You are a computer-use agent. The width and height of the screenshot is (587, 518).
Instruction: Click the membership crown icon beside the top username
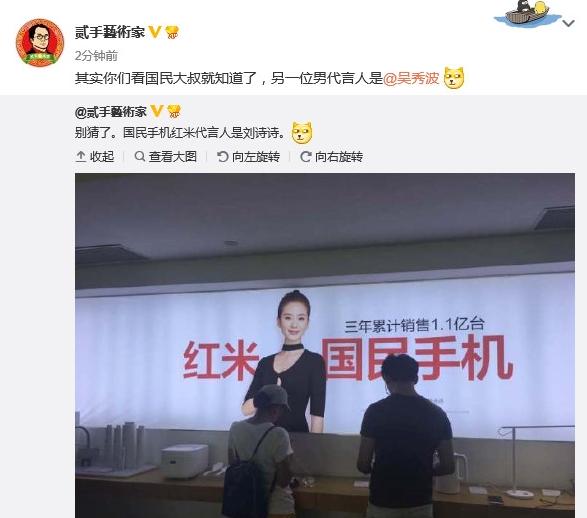click(172, 33)
